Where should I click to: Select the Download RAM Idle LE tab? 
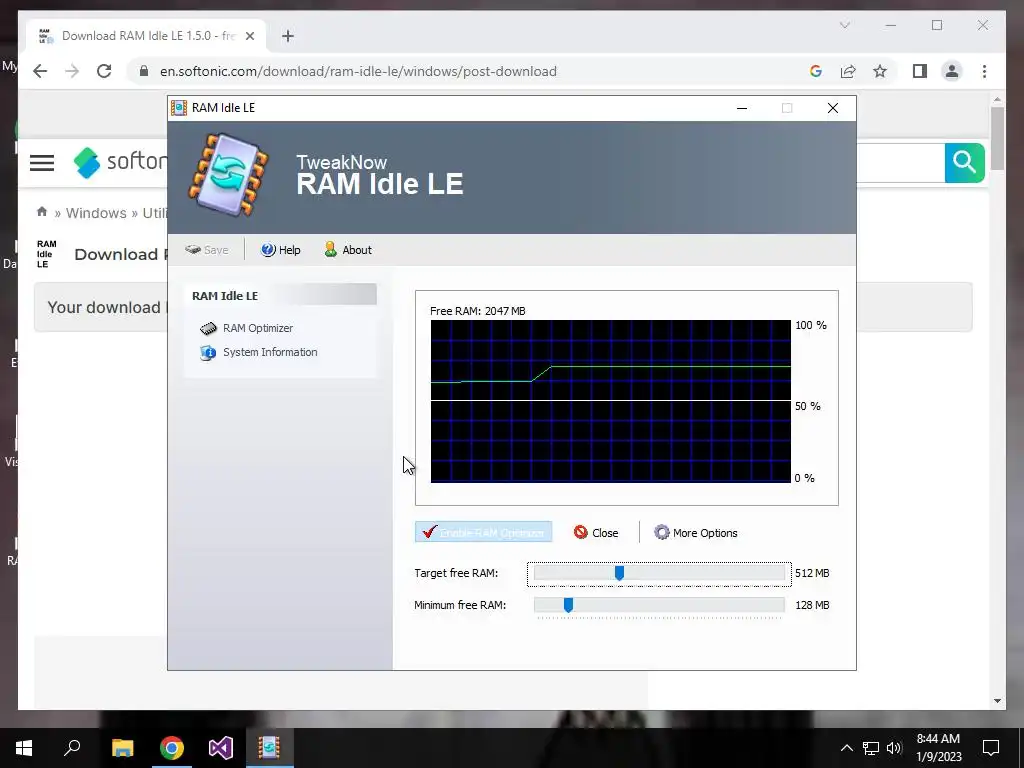[x=147, y=36]
